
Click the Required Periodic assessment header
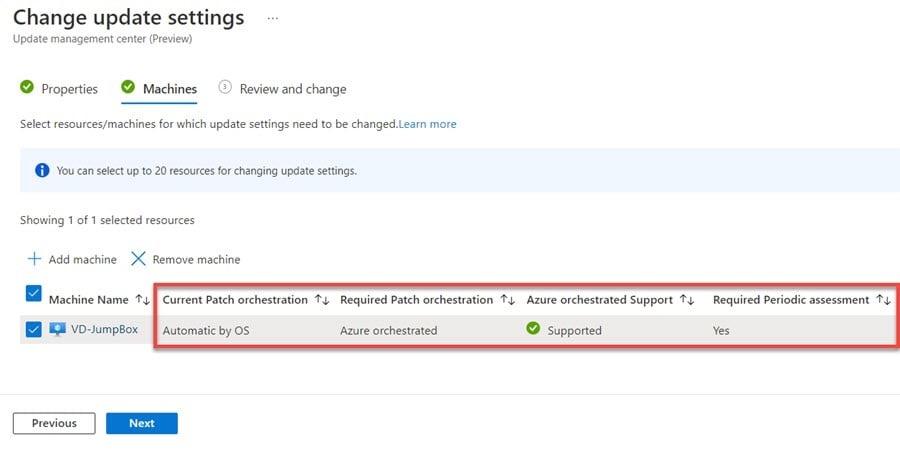(x=791, y=300)
